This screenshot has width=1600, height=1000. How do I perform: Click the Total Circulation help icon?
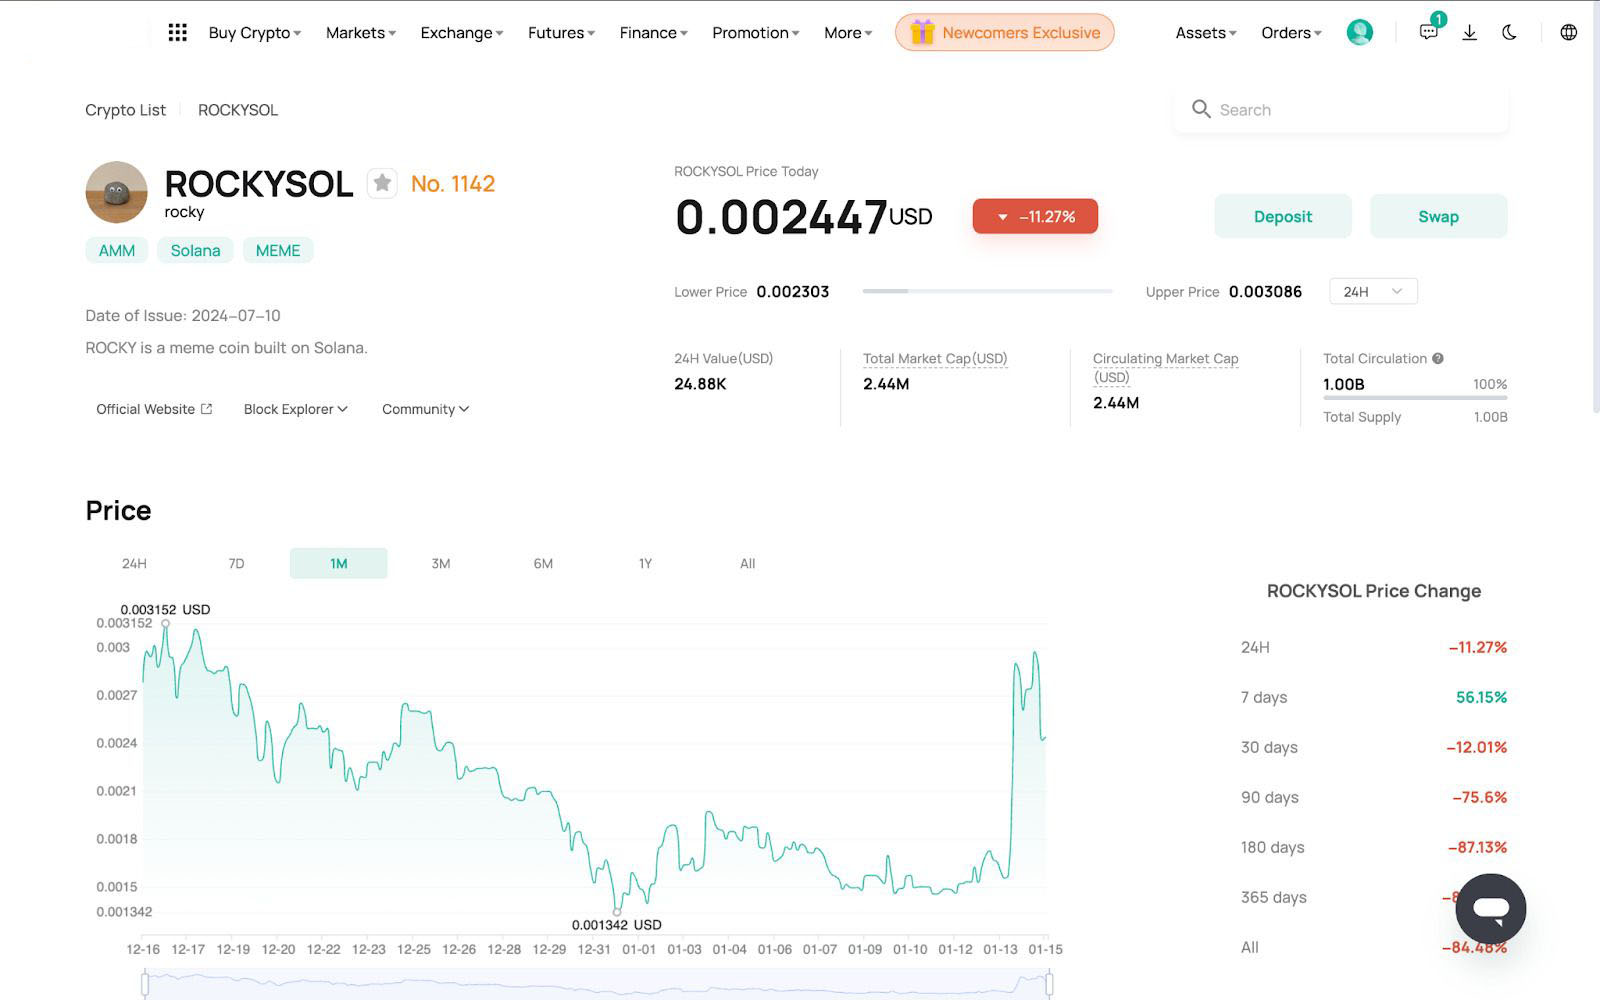(1438, 358)
